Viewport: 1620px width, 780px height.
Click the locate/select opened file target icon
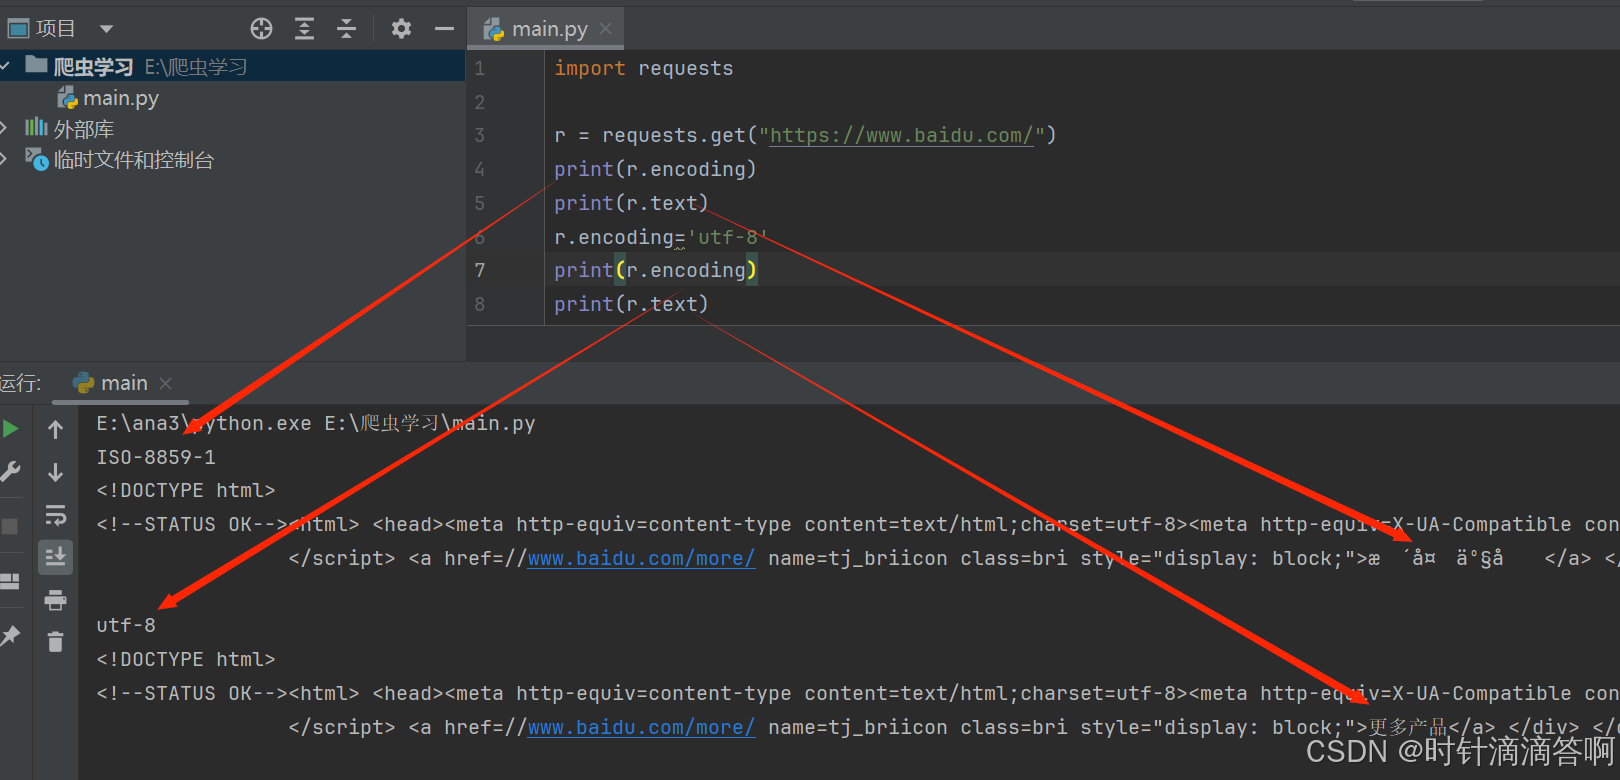(261, 29)
